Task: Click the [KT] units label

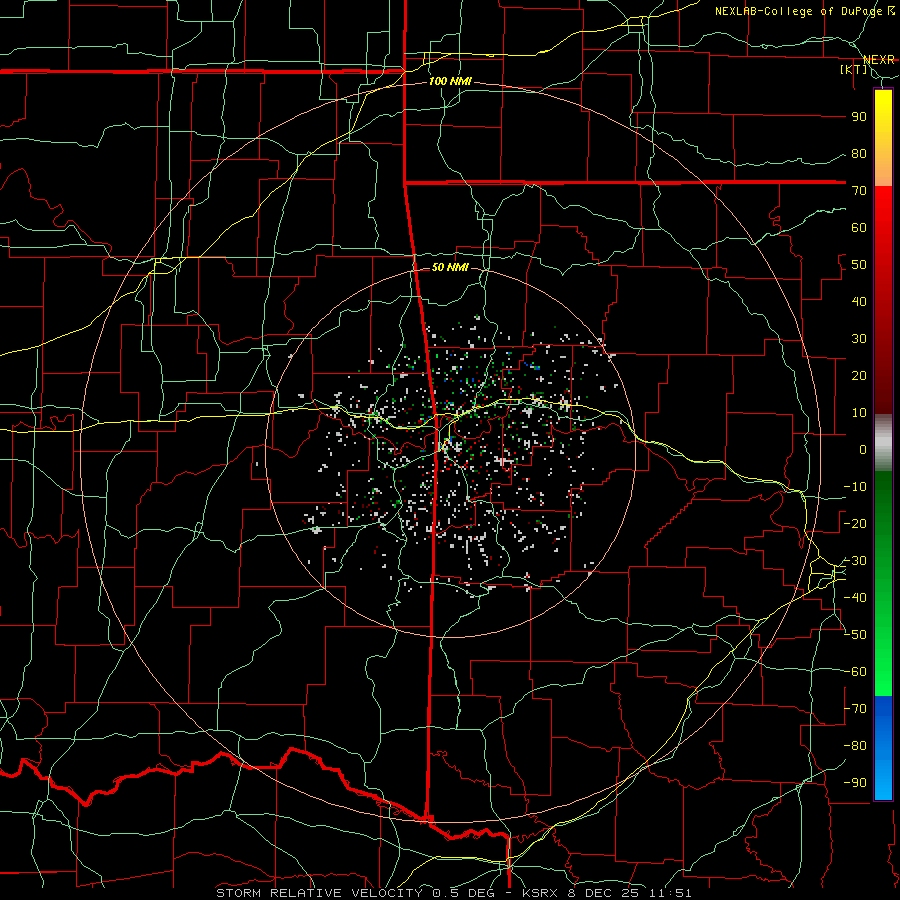Action: click(854, 69)
